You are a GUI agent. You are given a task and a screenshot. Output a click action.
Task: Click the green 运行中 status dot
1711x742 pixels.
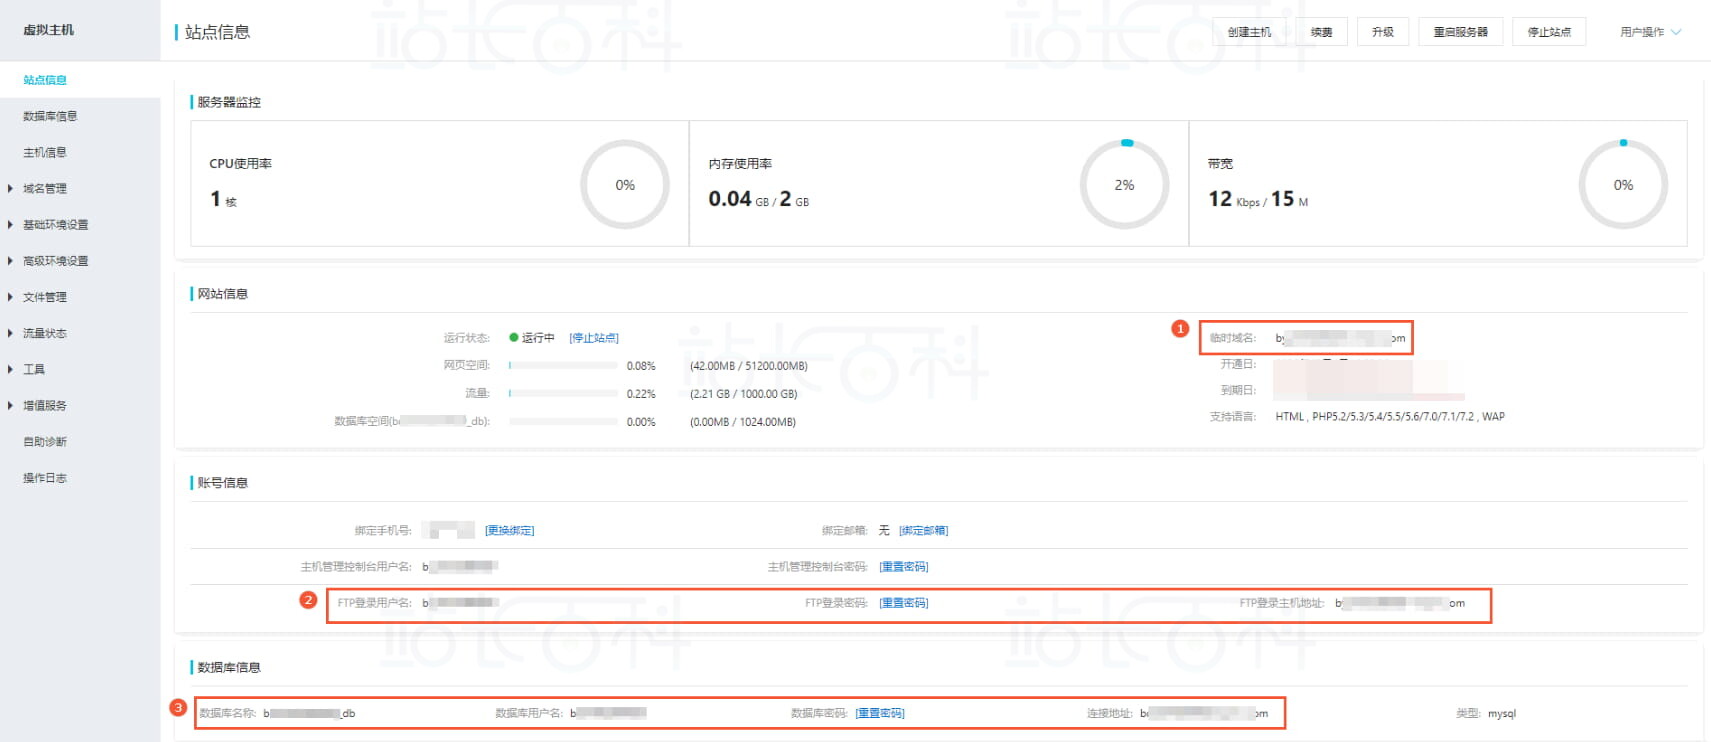[514, 338]
